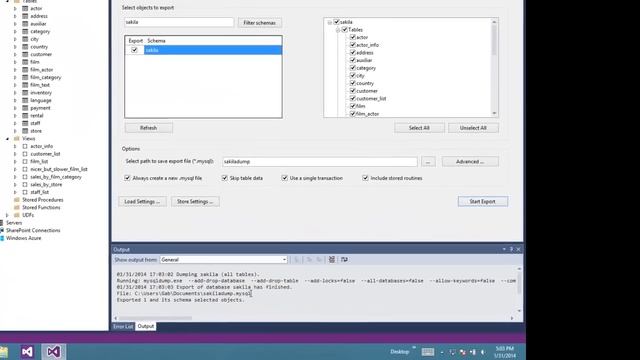Expand the customer table node

15,54
